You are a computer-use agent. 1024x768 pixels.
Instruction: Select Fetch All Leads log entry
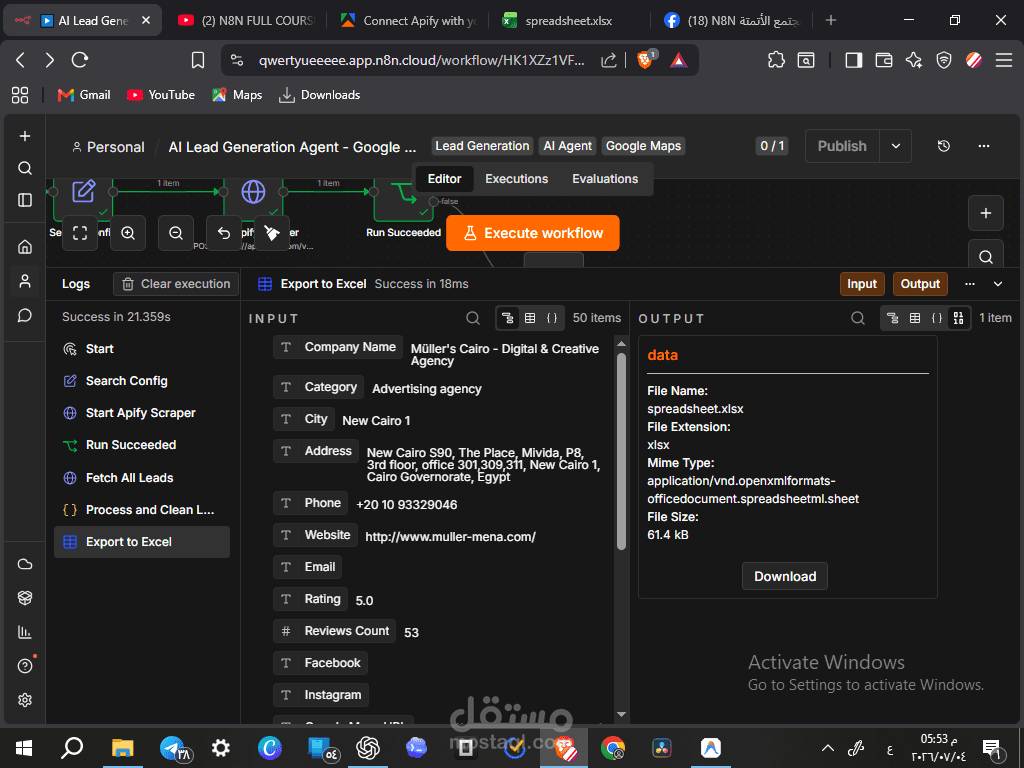point(142,478)
